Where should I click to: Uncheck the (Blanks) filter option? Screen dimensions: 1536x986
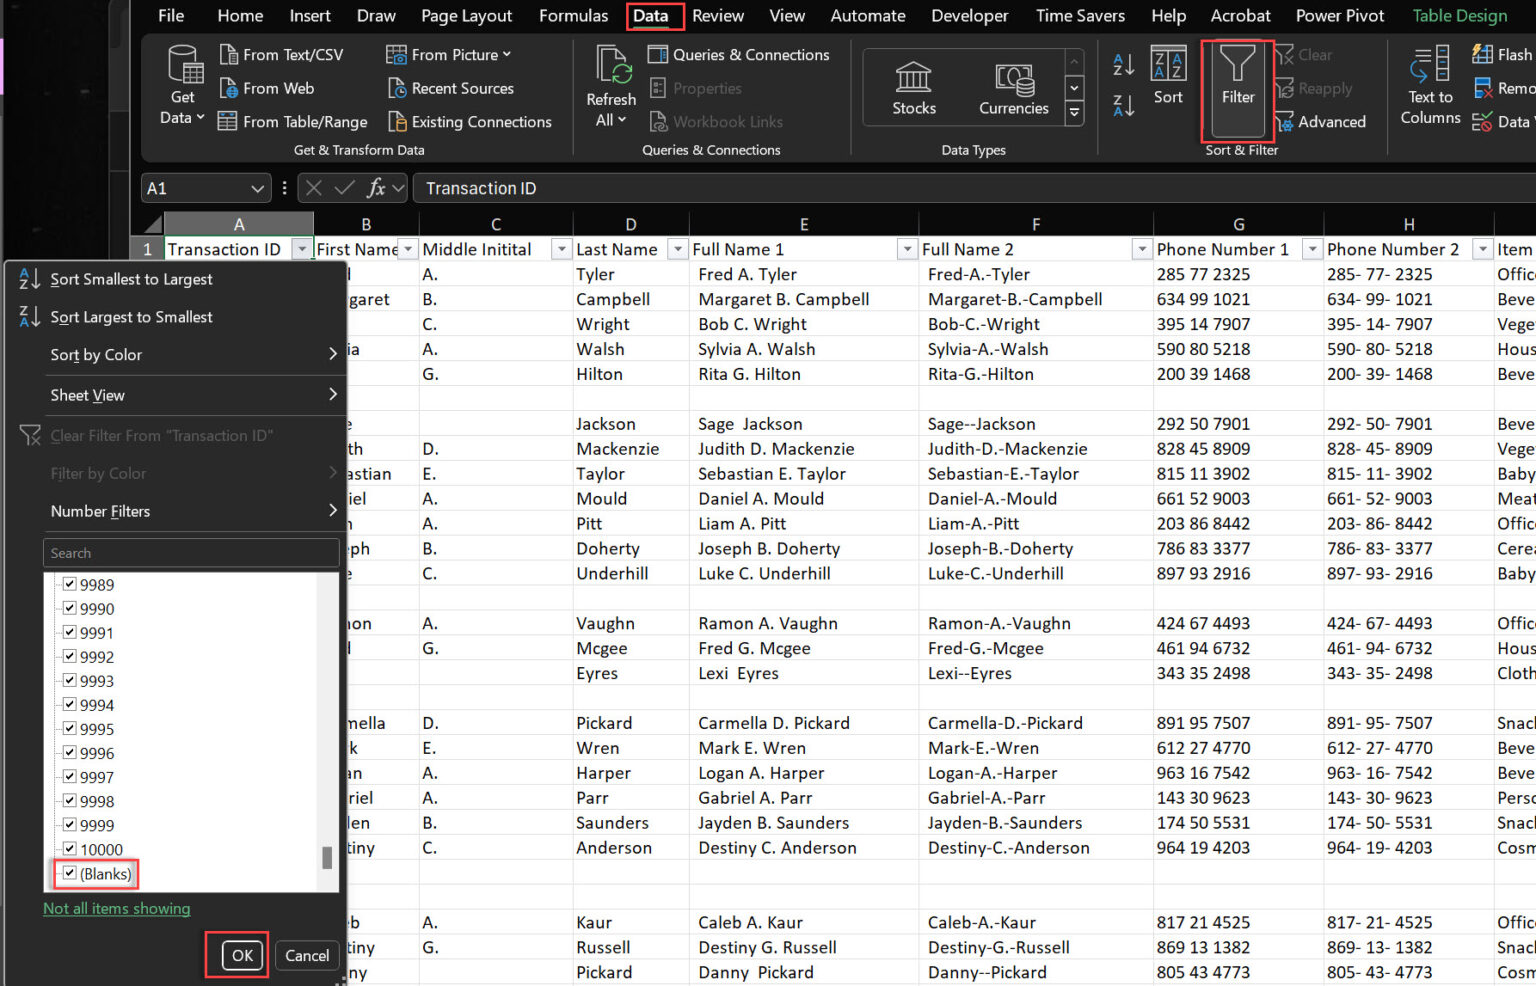pos(68,873)
